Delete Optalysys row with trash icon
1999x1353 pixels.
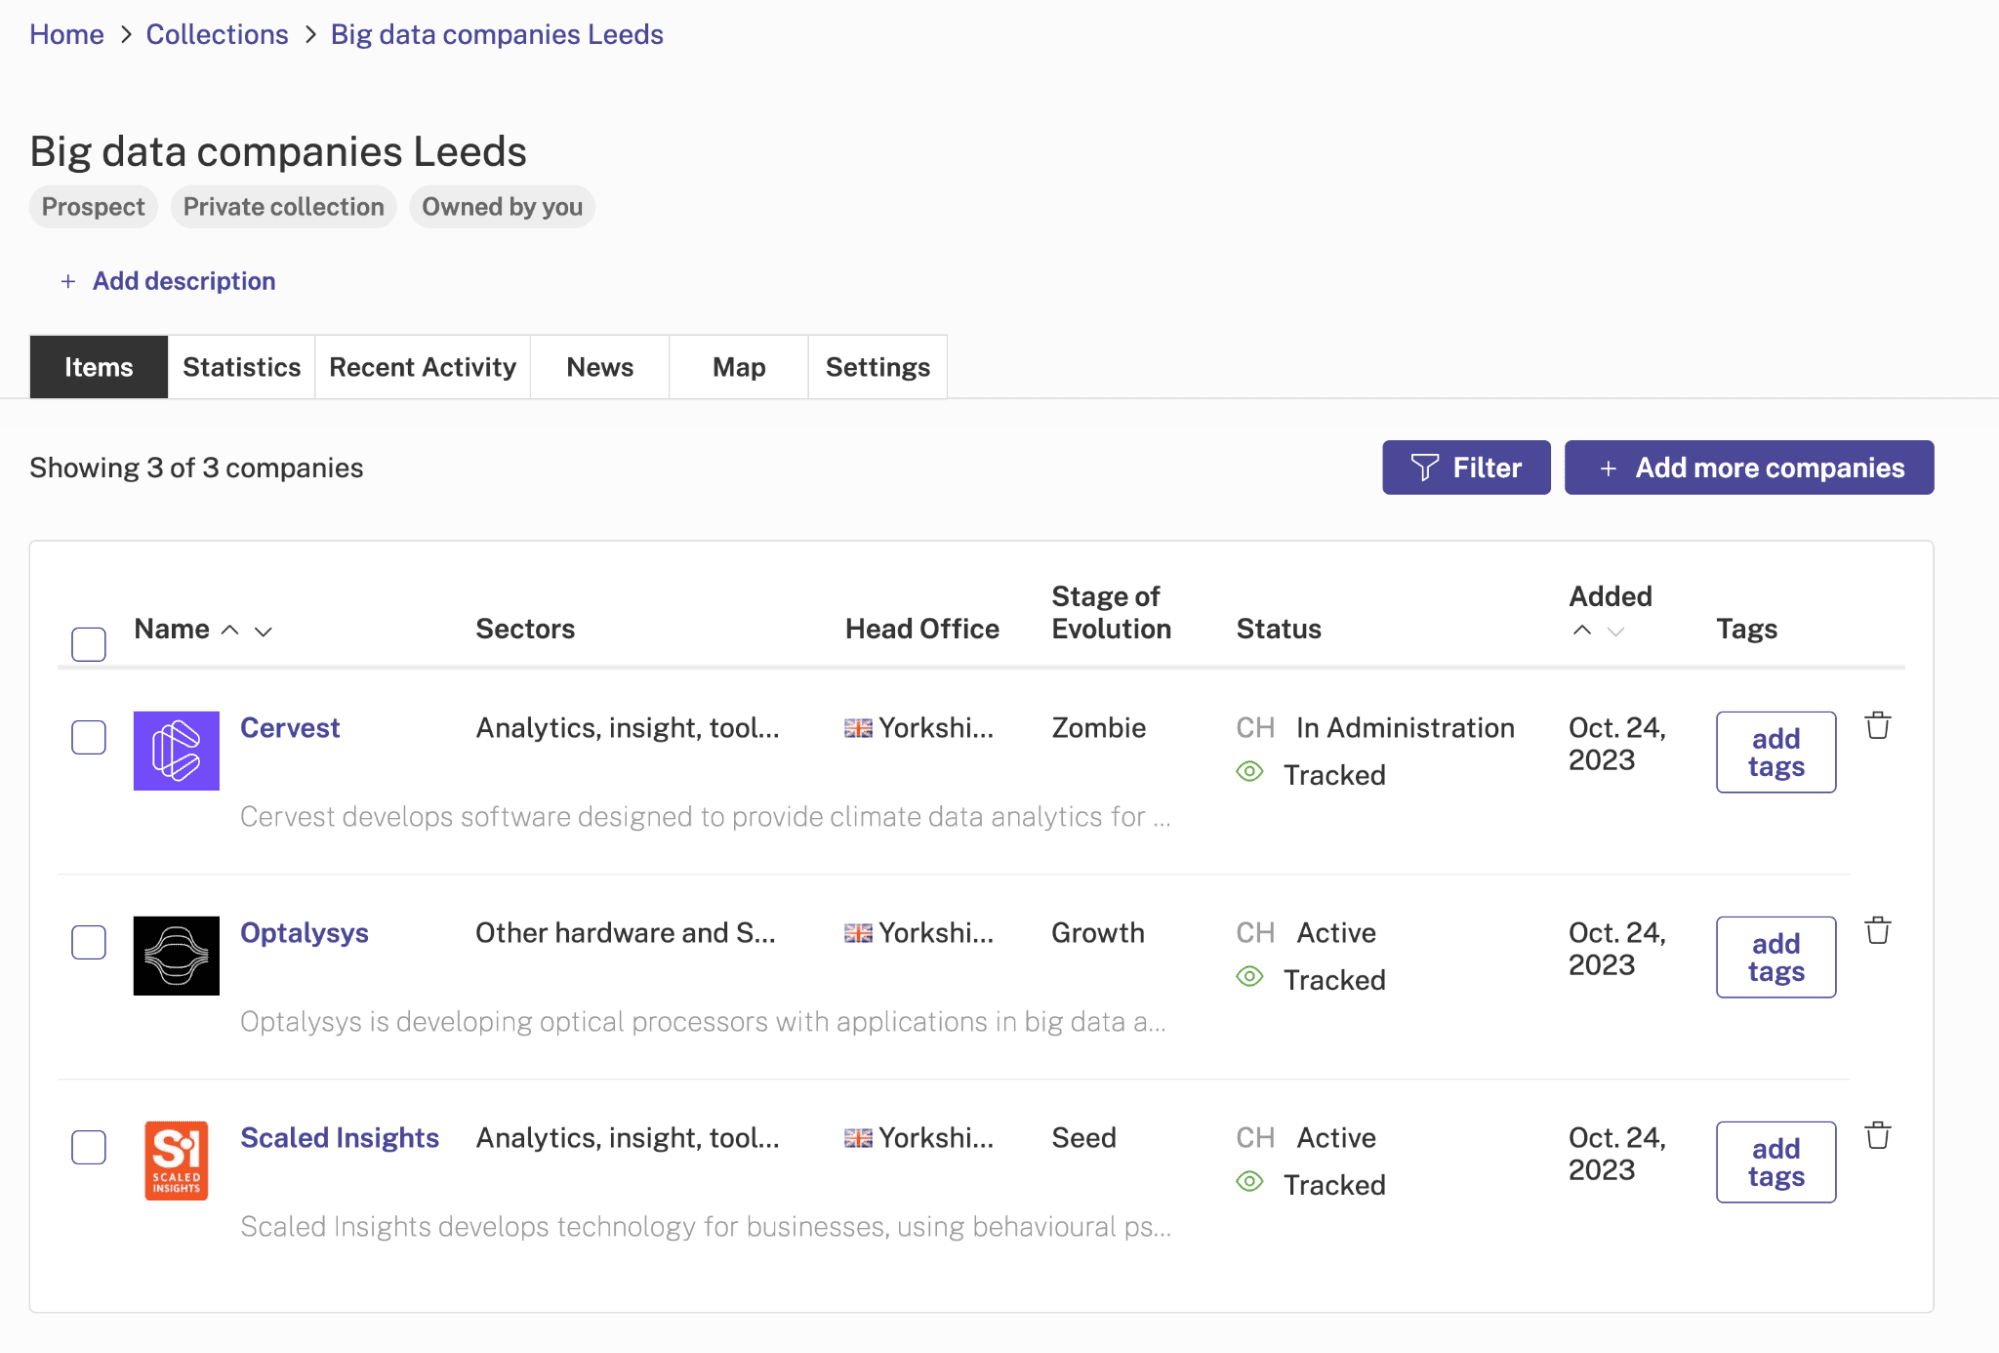[1877, 930]
